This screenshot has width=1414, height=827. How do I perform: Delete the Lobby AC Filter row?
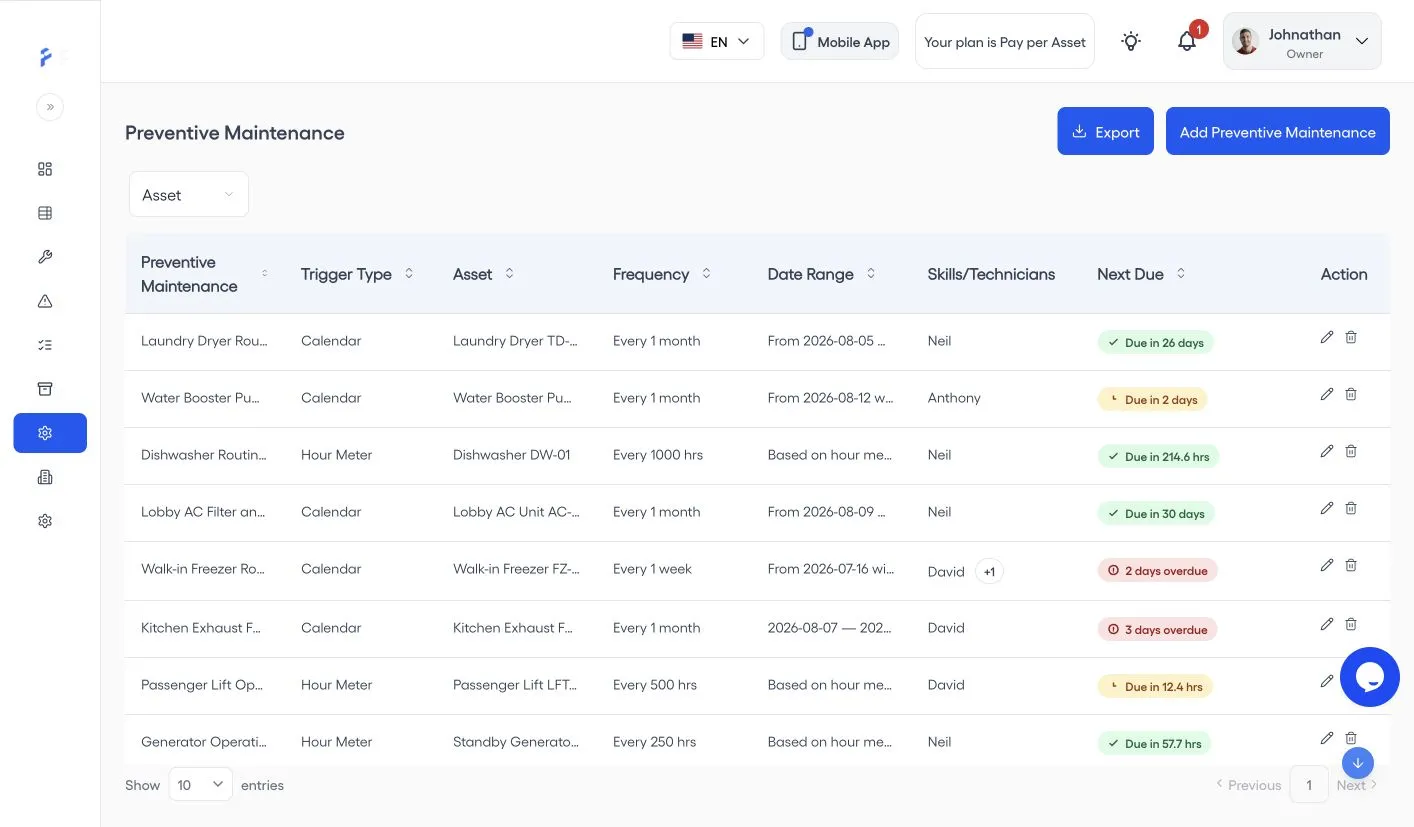pos(1351,508)
